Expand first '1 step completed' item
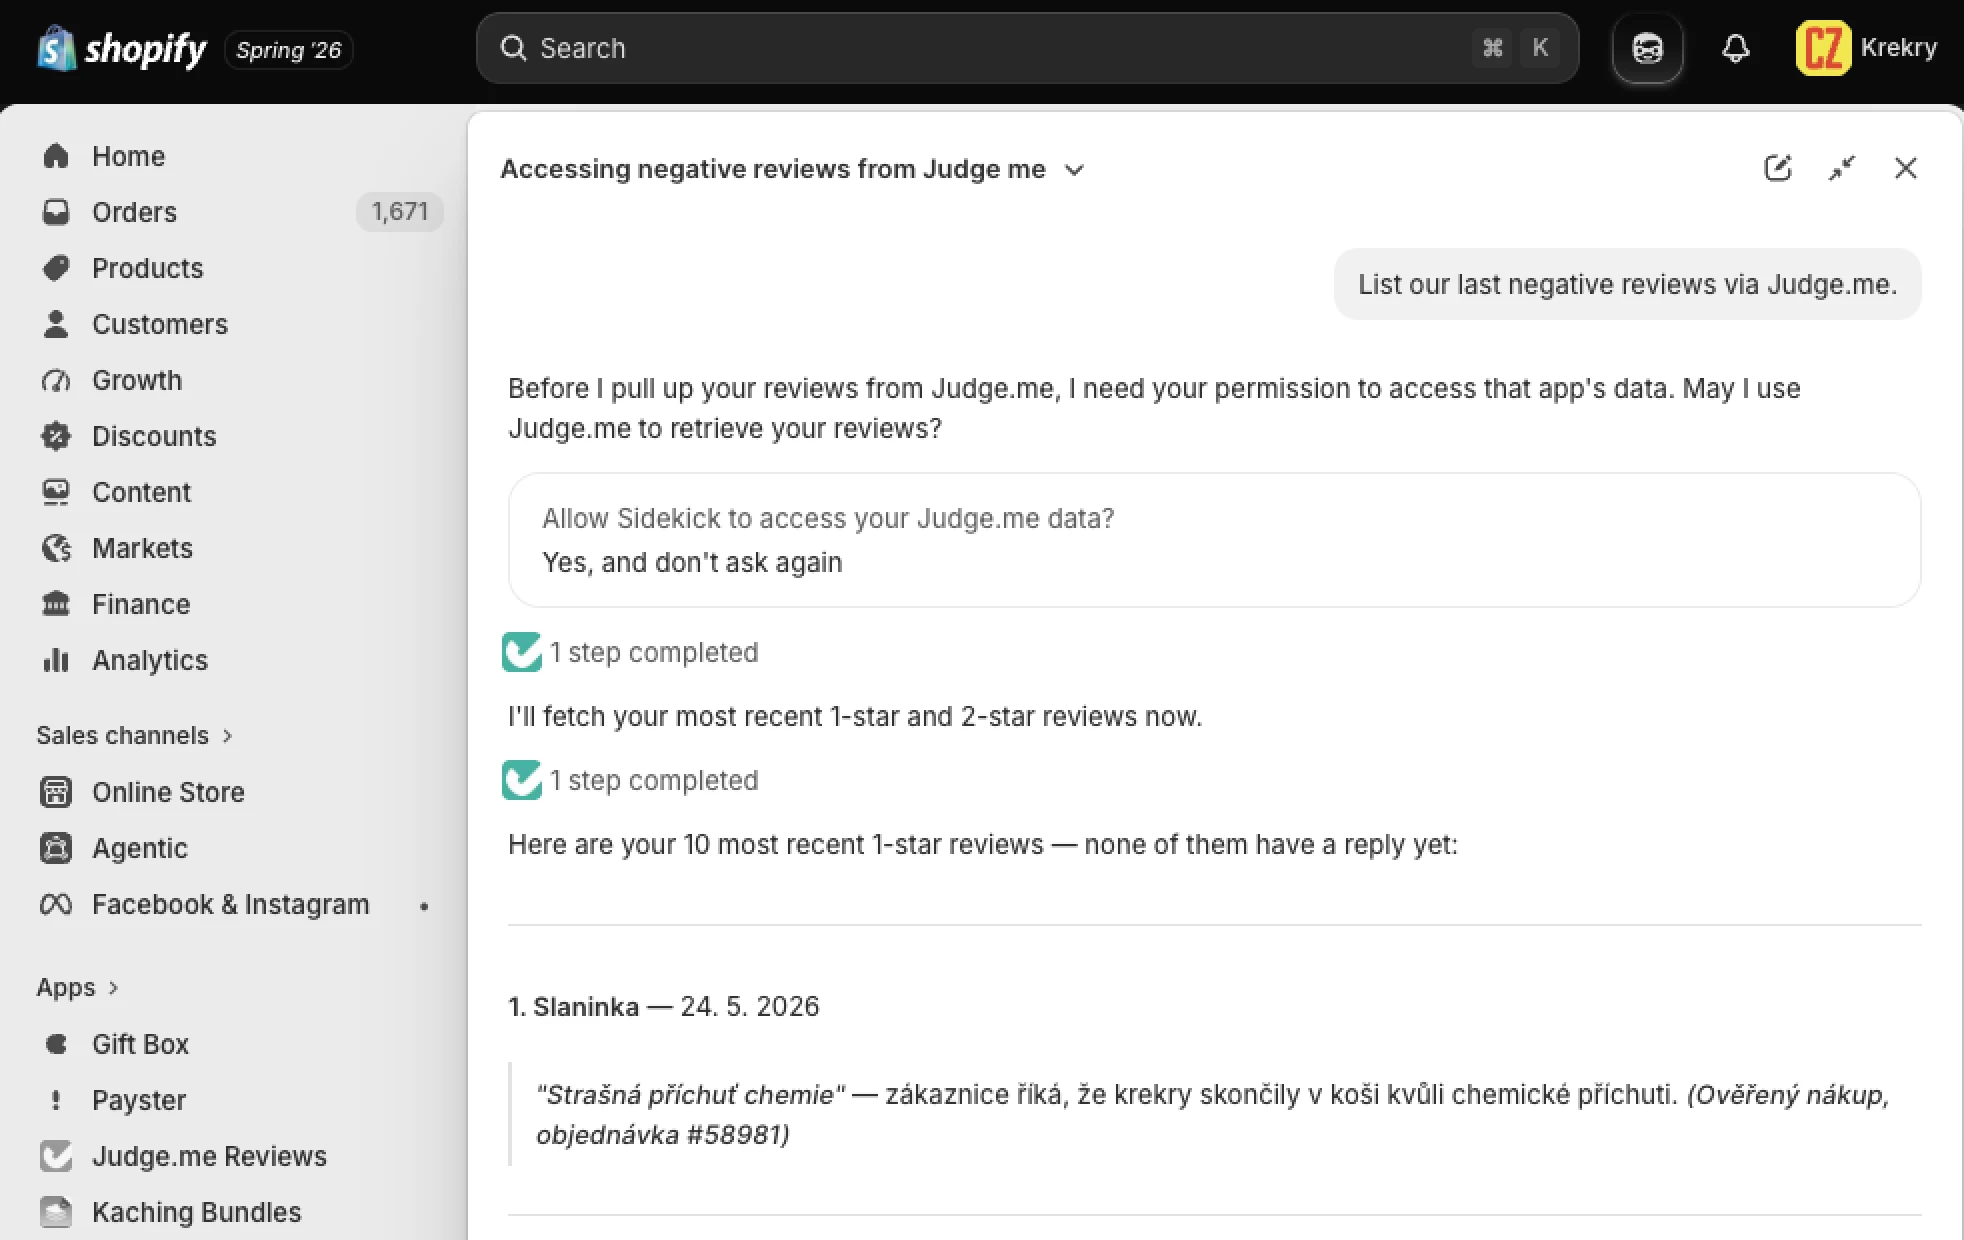This screenshot has width=1964, height=1240. [631, 652]
